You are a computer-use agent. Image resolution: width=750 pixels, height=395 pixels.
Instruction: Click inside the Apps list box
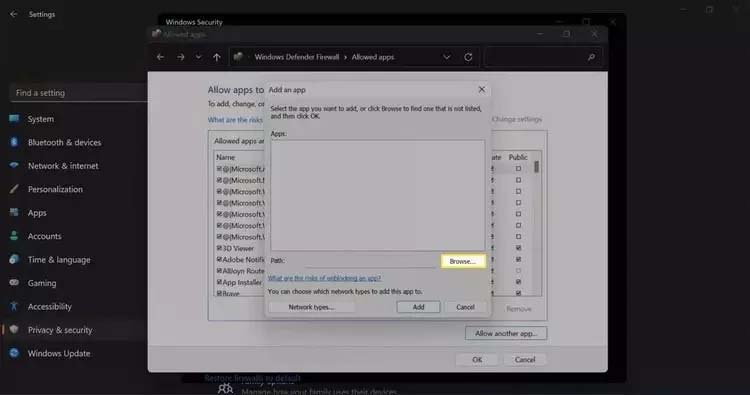coord(377,195)
